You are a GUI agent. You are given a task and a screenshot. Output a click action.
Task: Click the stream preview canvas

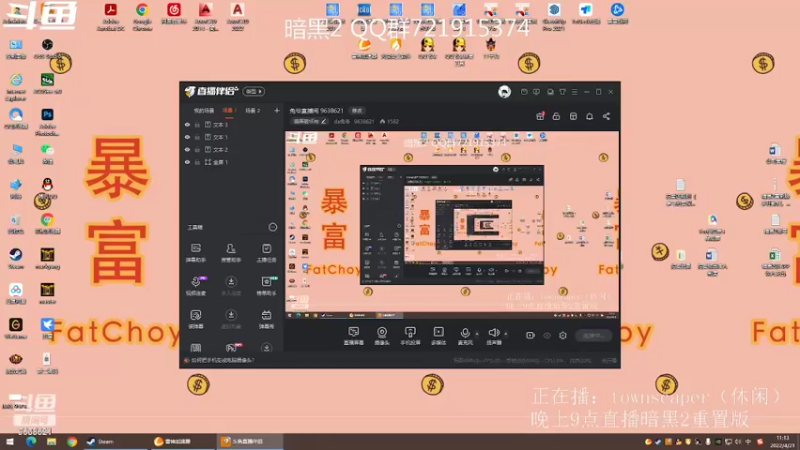[452, 226]
